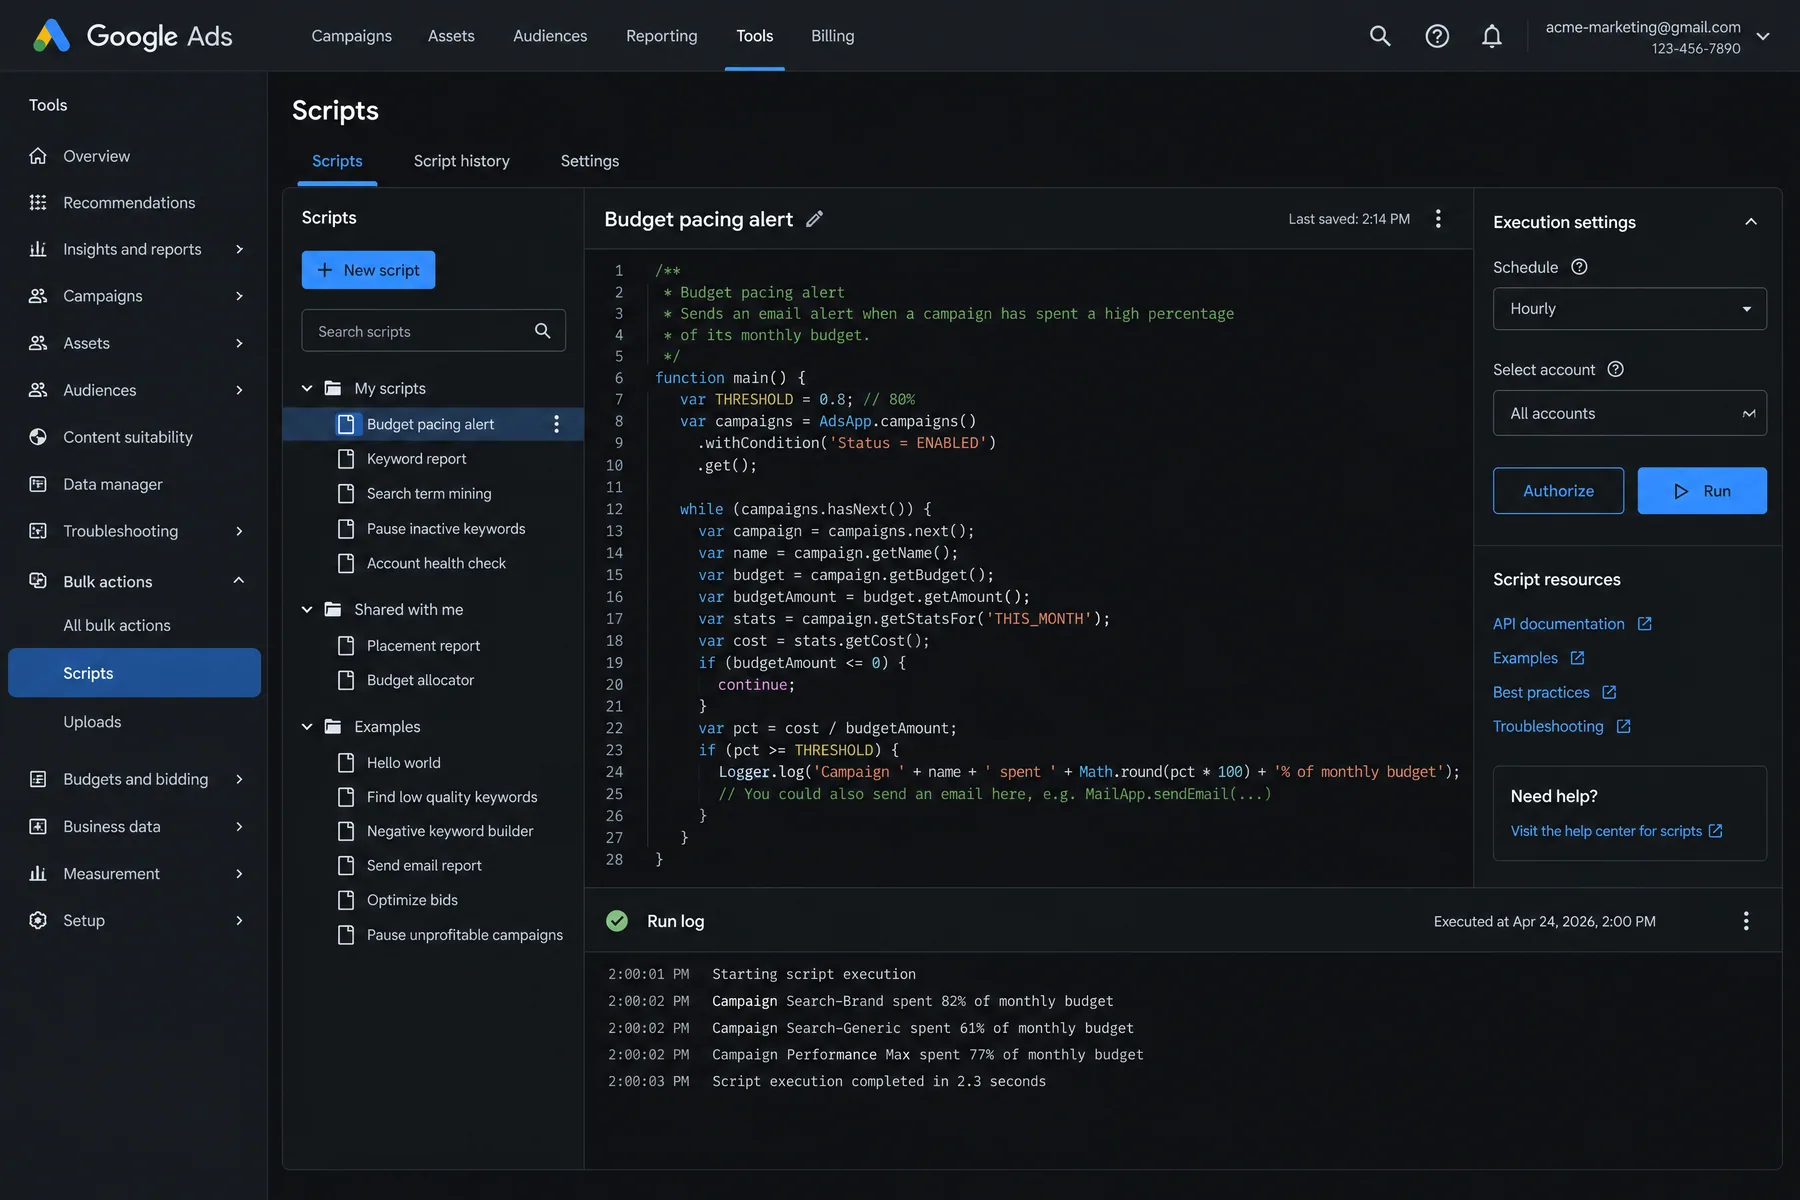Screen dimensions: 1800x1200
Task: Collapse the Shared with me folder
Action: click(307, 609)
